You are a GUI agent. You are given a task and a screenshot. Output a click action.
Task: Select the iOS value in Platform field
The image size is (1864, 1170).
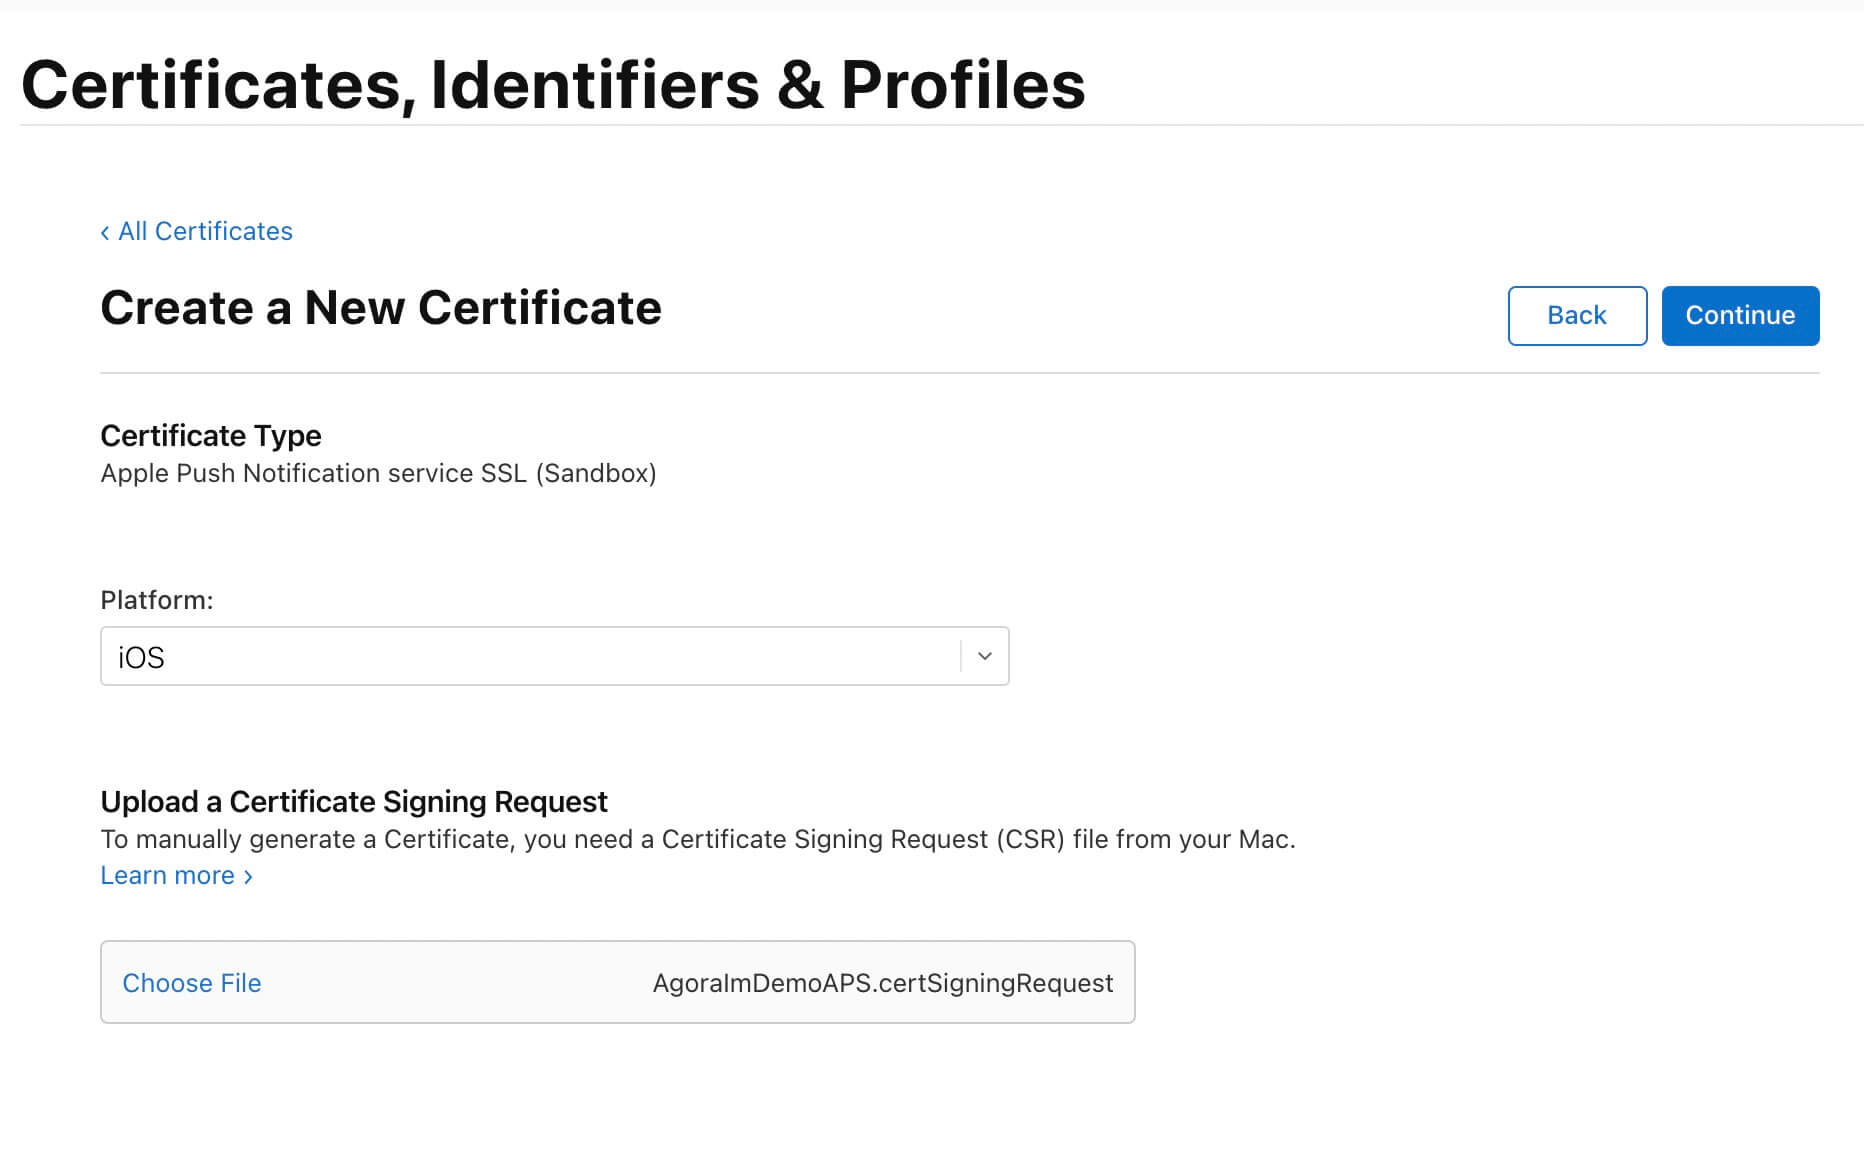(x=141, y=657)
